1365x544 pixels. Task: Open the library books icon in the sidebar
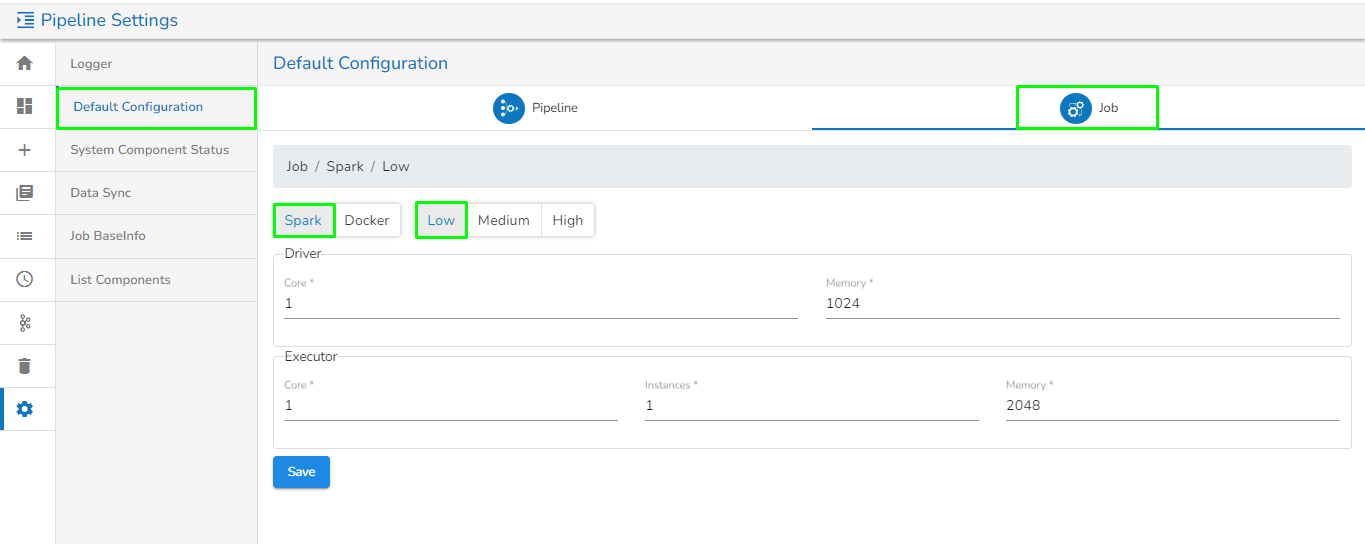click(x=25, y=193)
